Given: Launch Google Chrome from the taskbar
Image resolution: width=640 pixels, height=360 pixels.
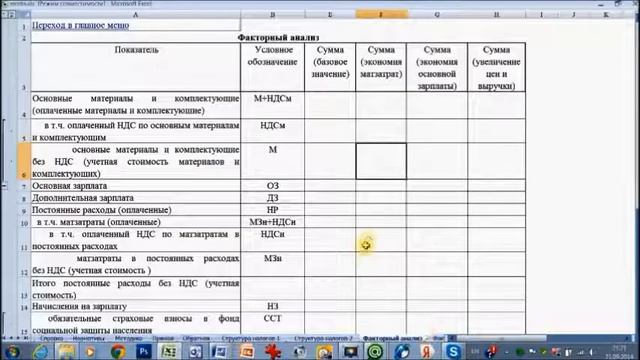Looking at the screenshot, I should point(118,351).
